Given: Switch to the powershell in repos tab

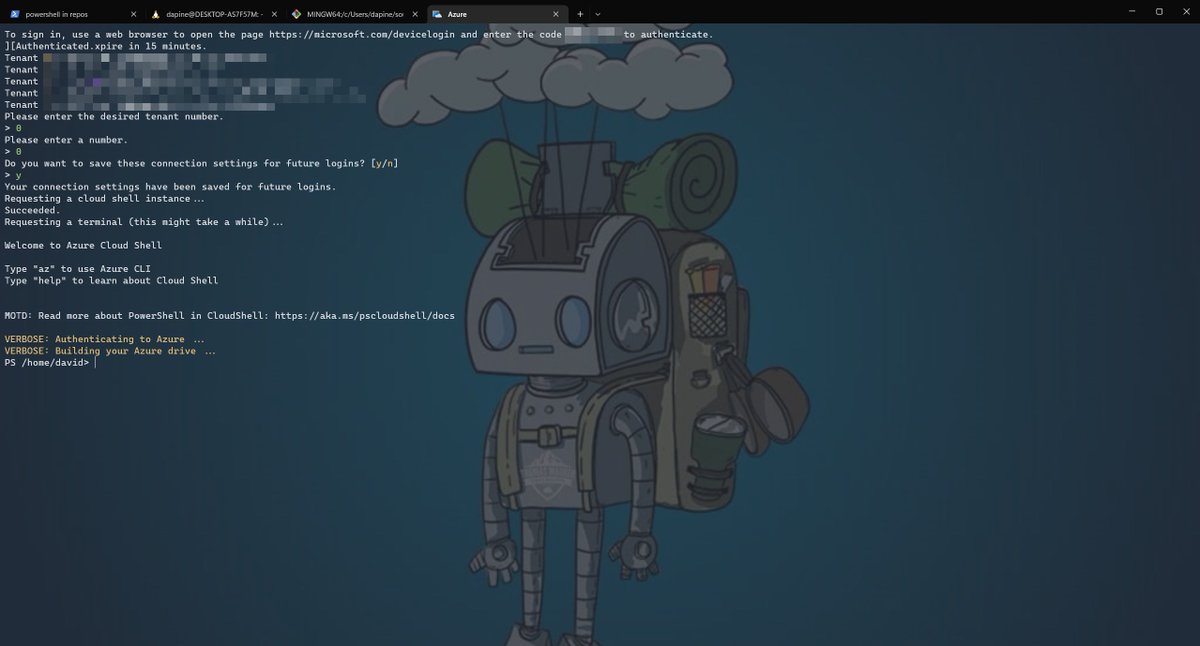Looking at the screenshot, I should pos(72,14).
